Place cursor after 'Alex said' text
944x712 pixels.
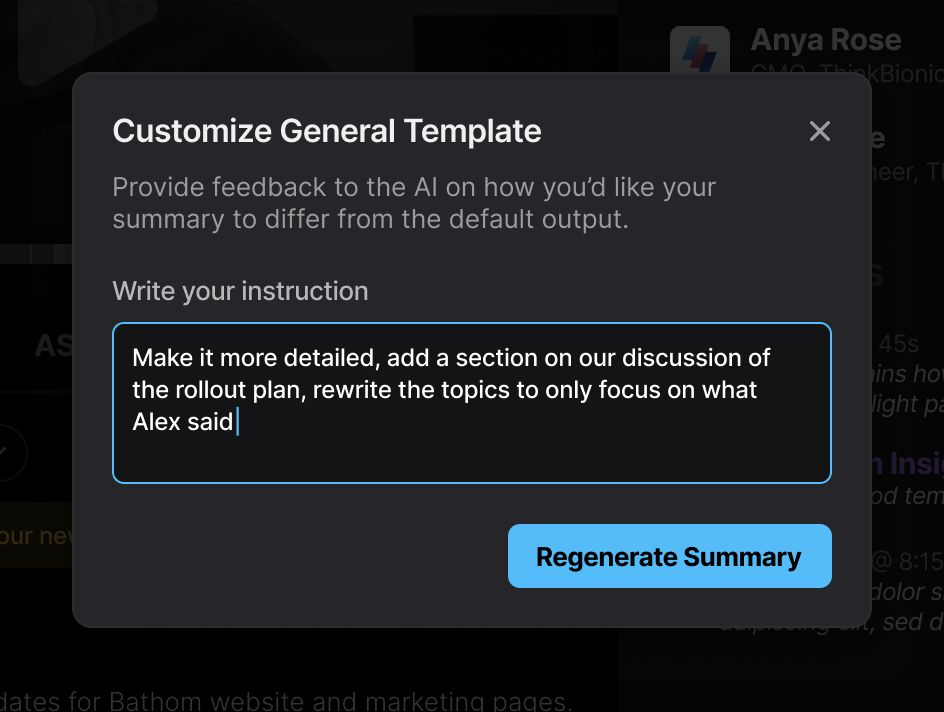pyautogui.click(x=237, y=421)
